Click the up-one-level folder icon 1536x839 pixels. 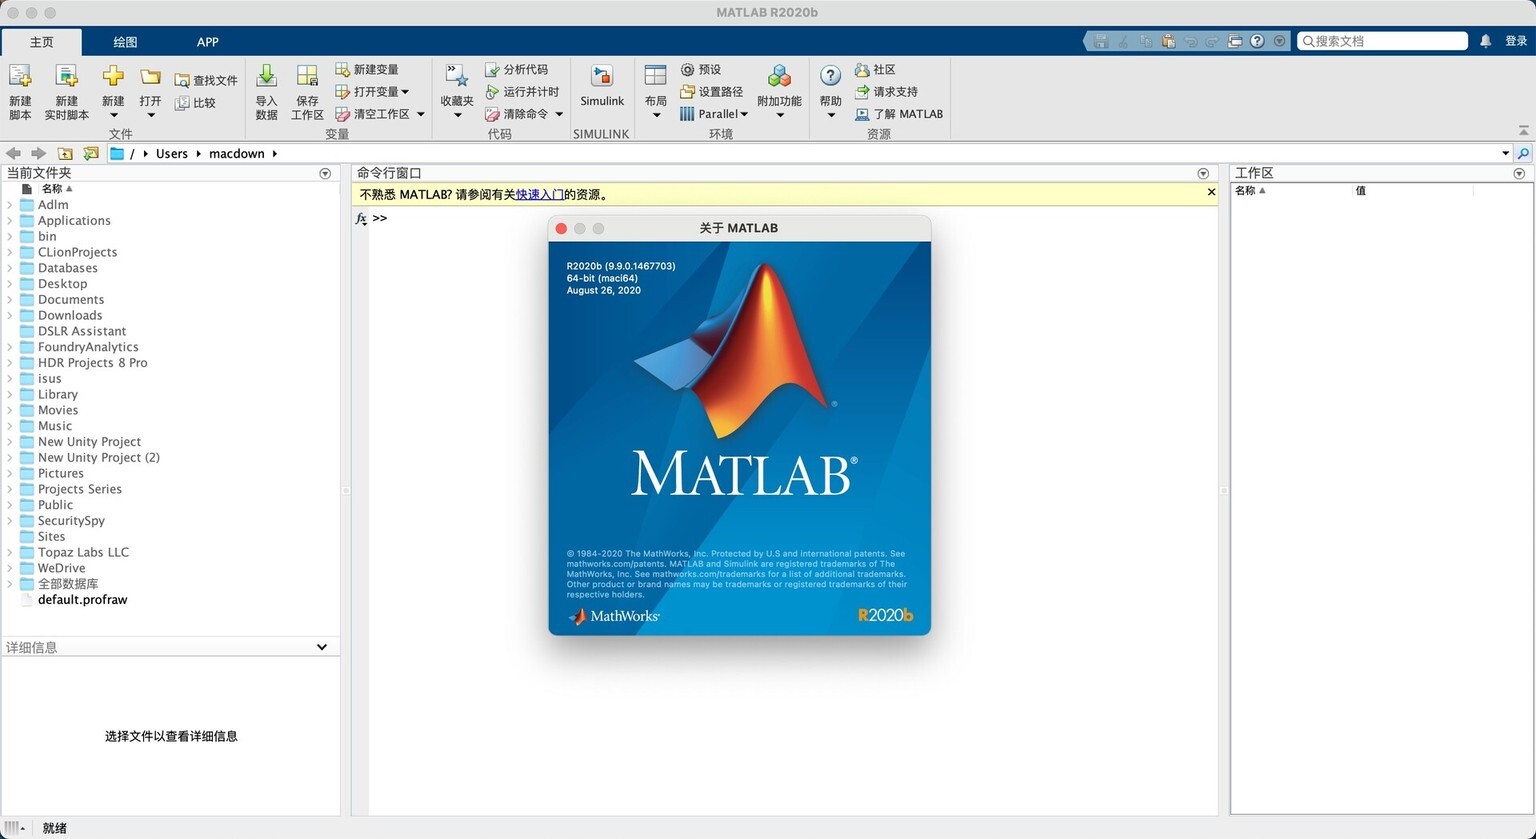click(x=65, y=153)
